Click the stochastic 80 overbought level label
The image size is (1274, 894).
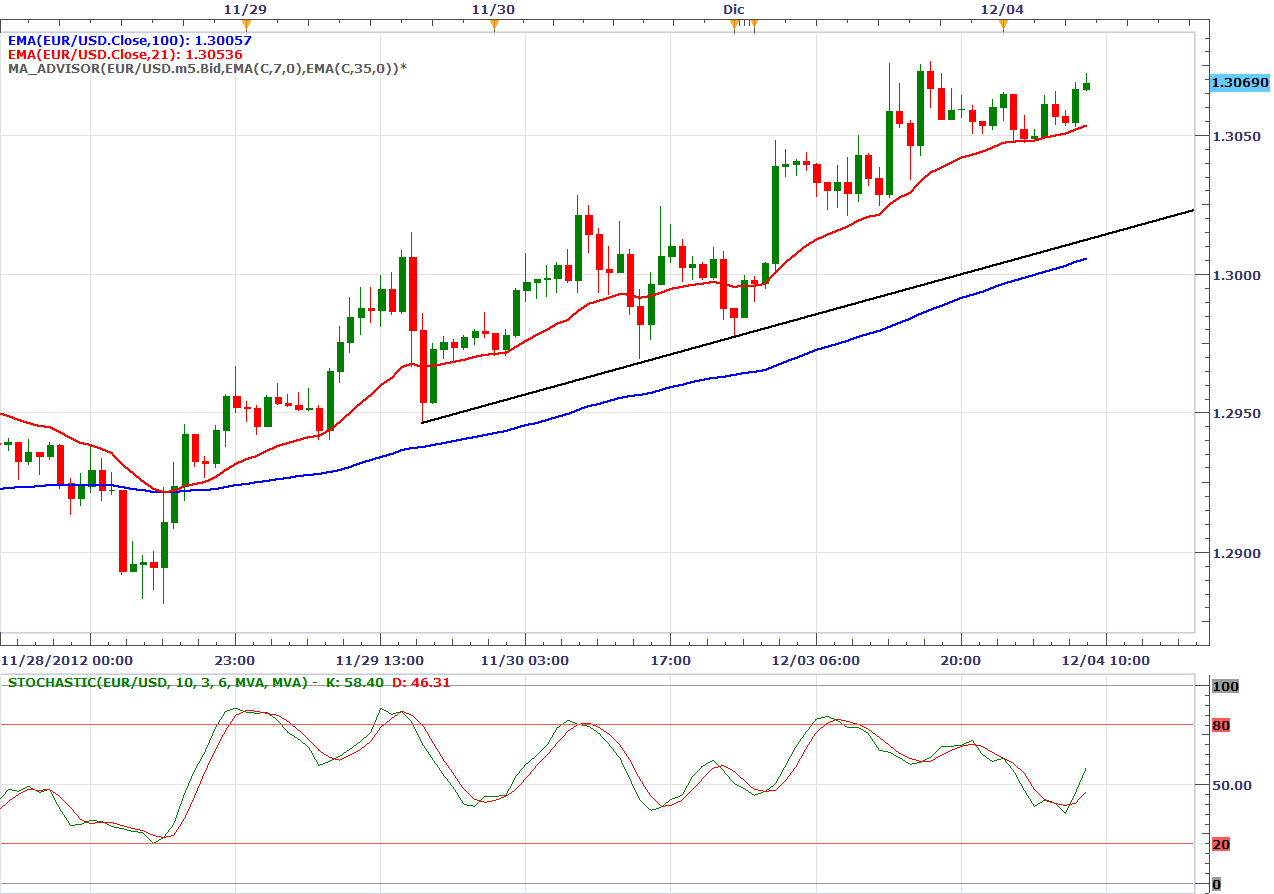pos(1220,725)
